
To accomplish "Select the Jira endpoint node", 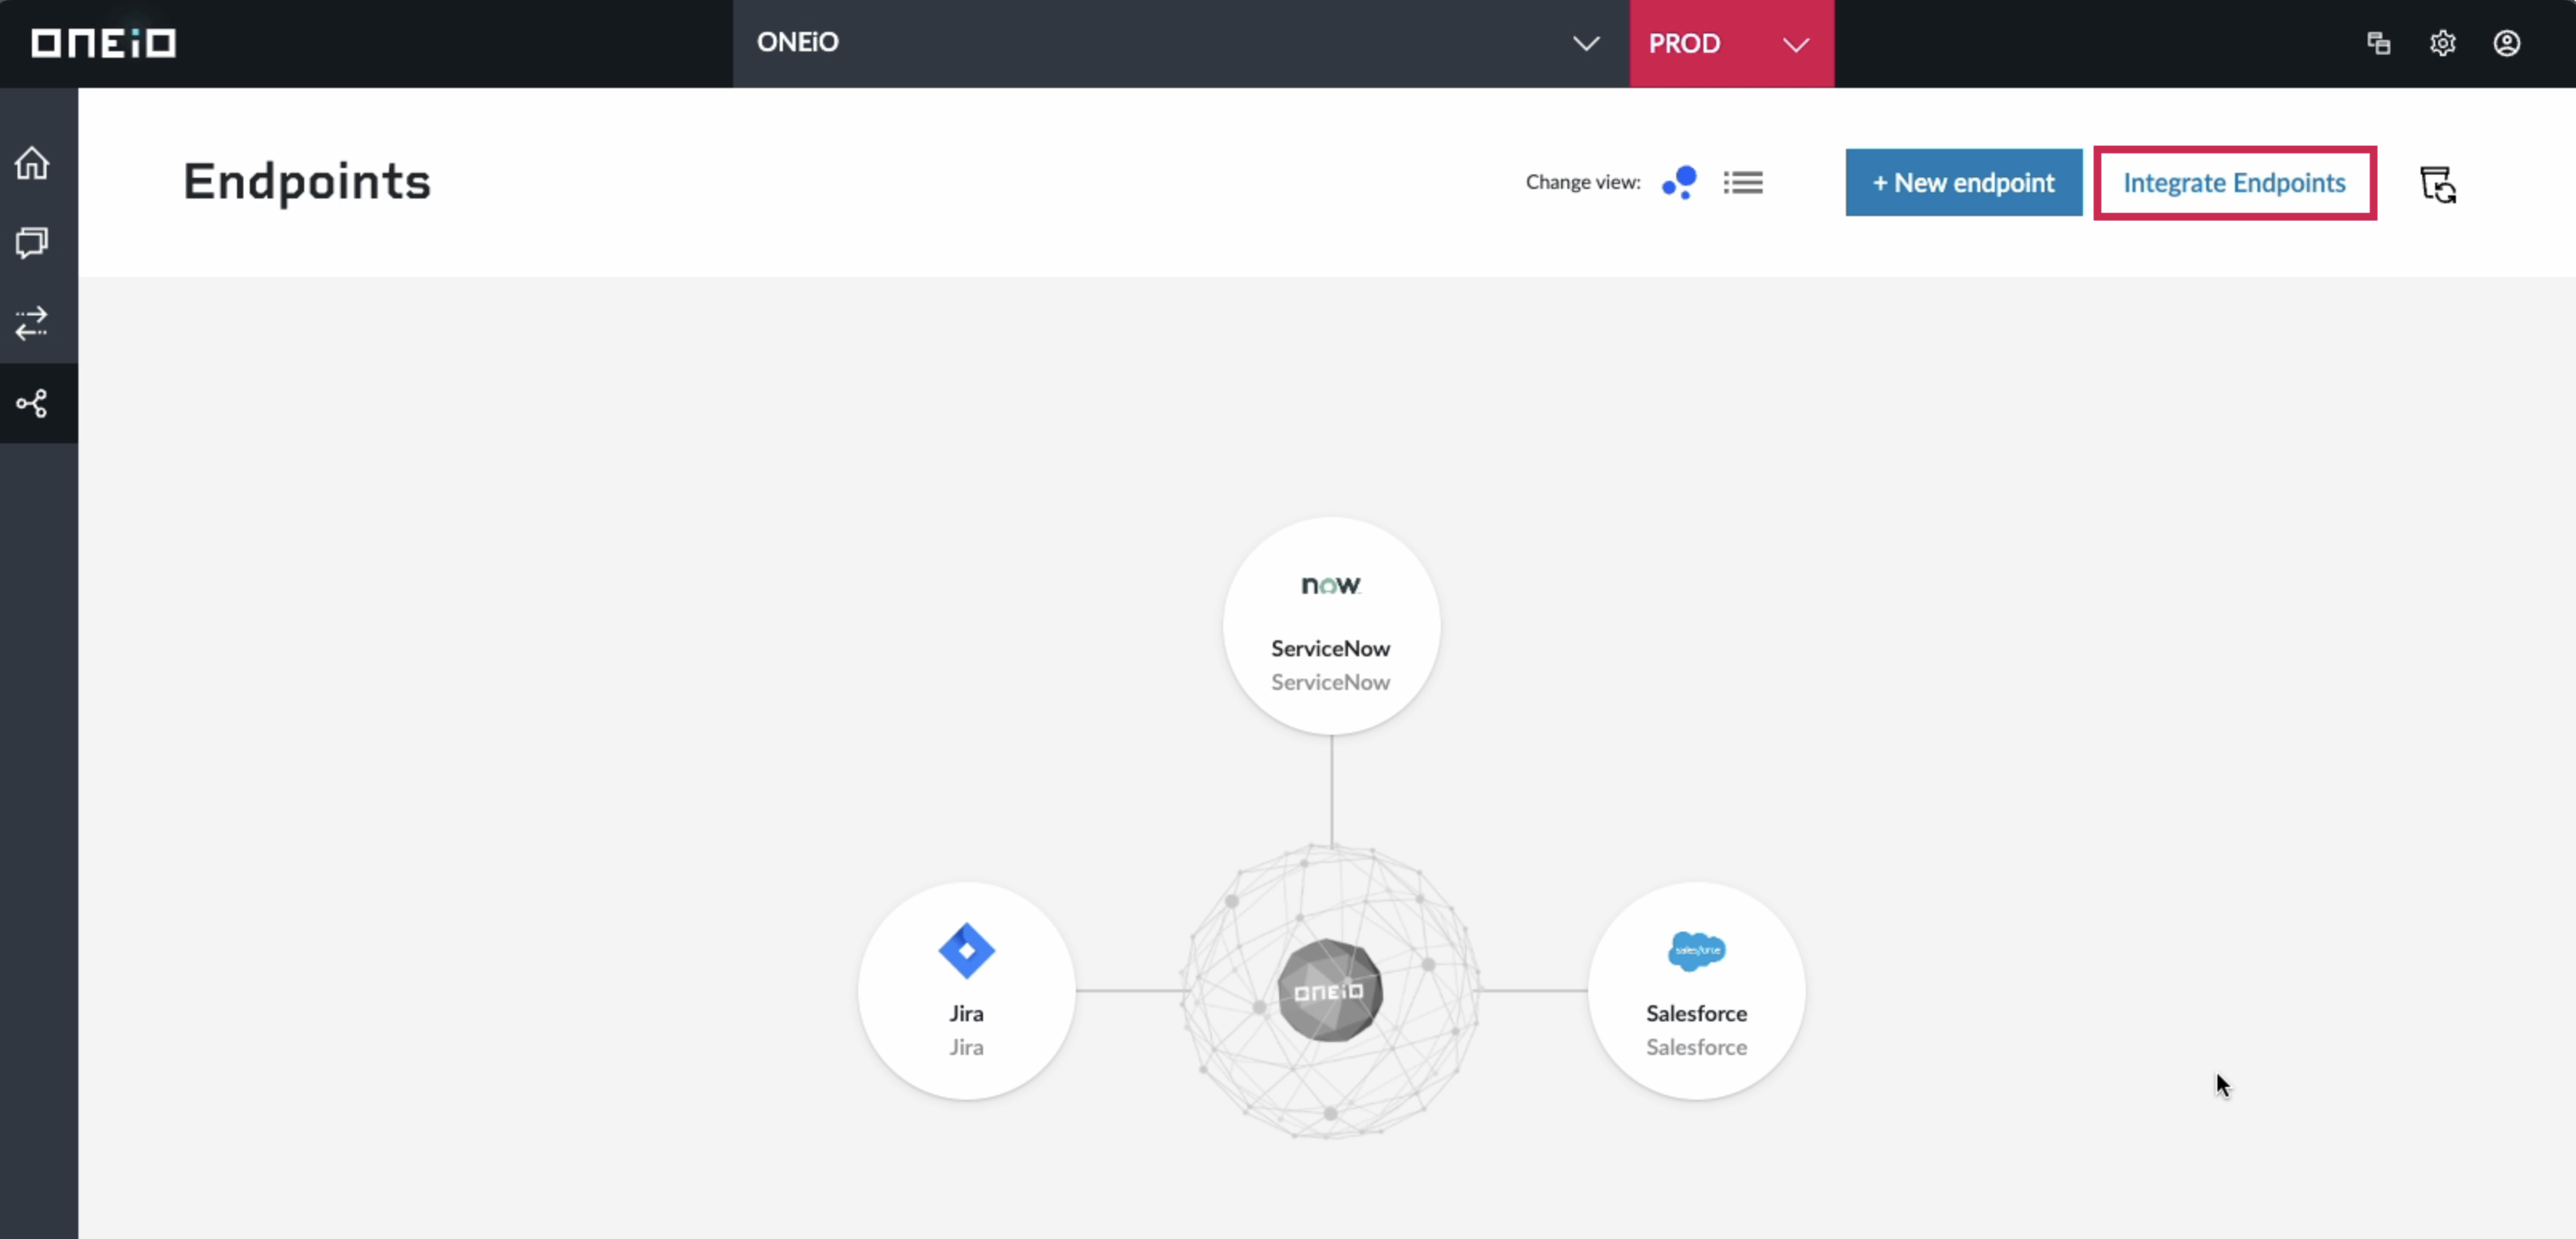I will (967, 991).
